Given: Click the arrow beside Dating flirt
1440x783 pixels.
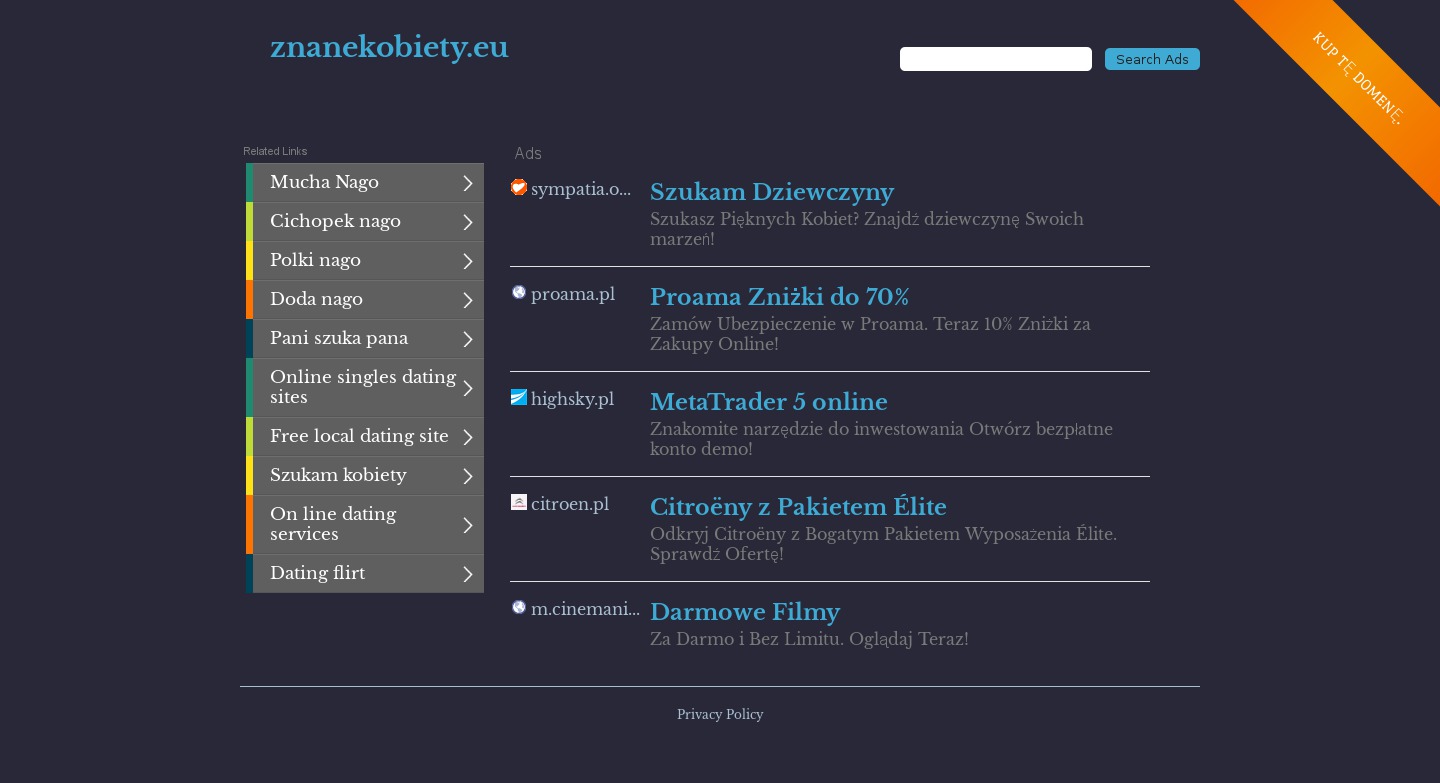Looking at the screenshot, I should click(x=467, y=574).
